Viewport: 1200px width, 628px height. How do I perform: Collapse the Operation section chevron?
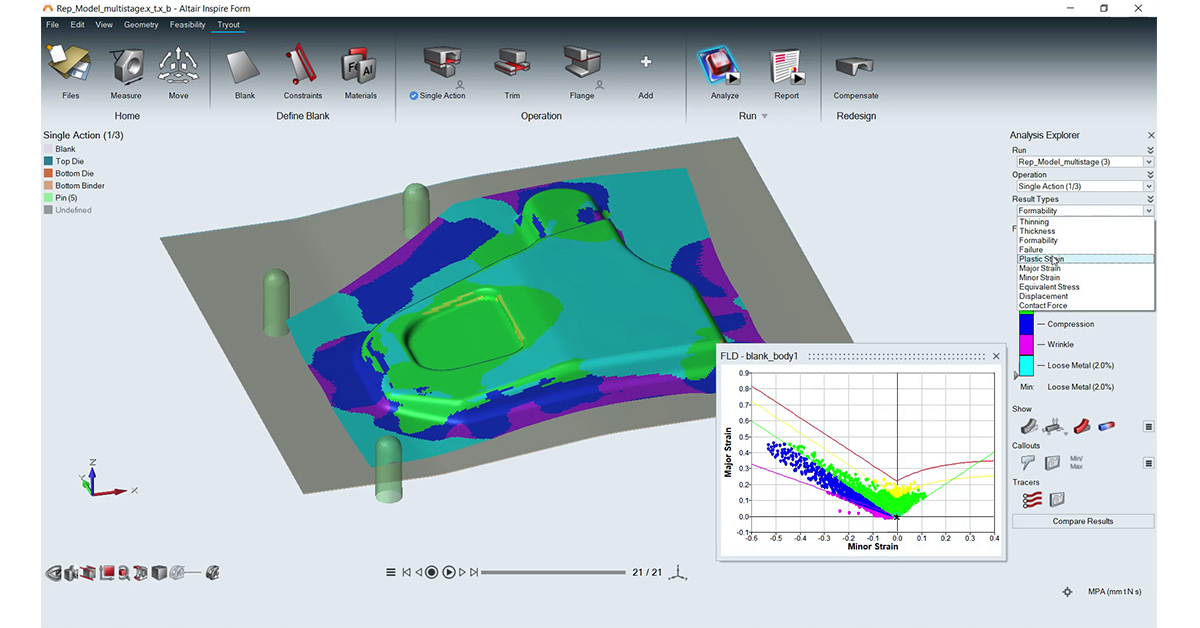click(x=1150, y=175)
